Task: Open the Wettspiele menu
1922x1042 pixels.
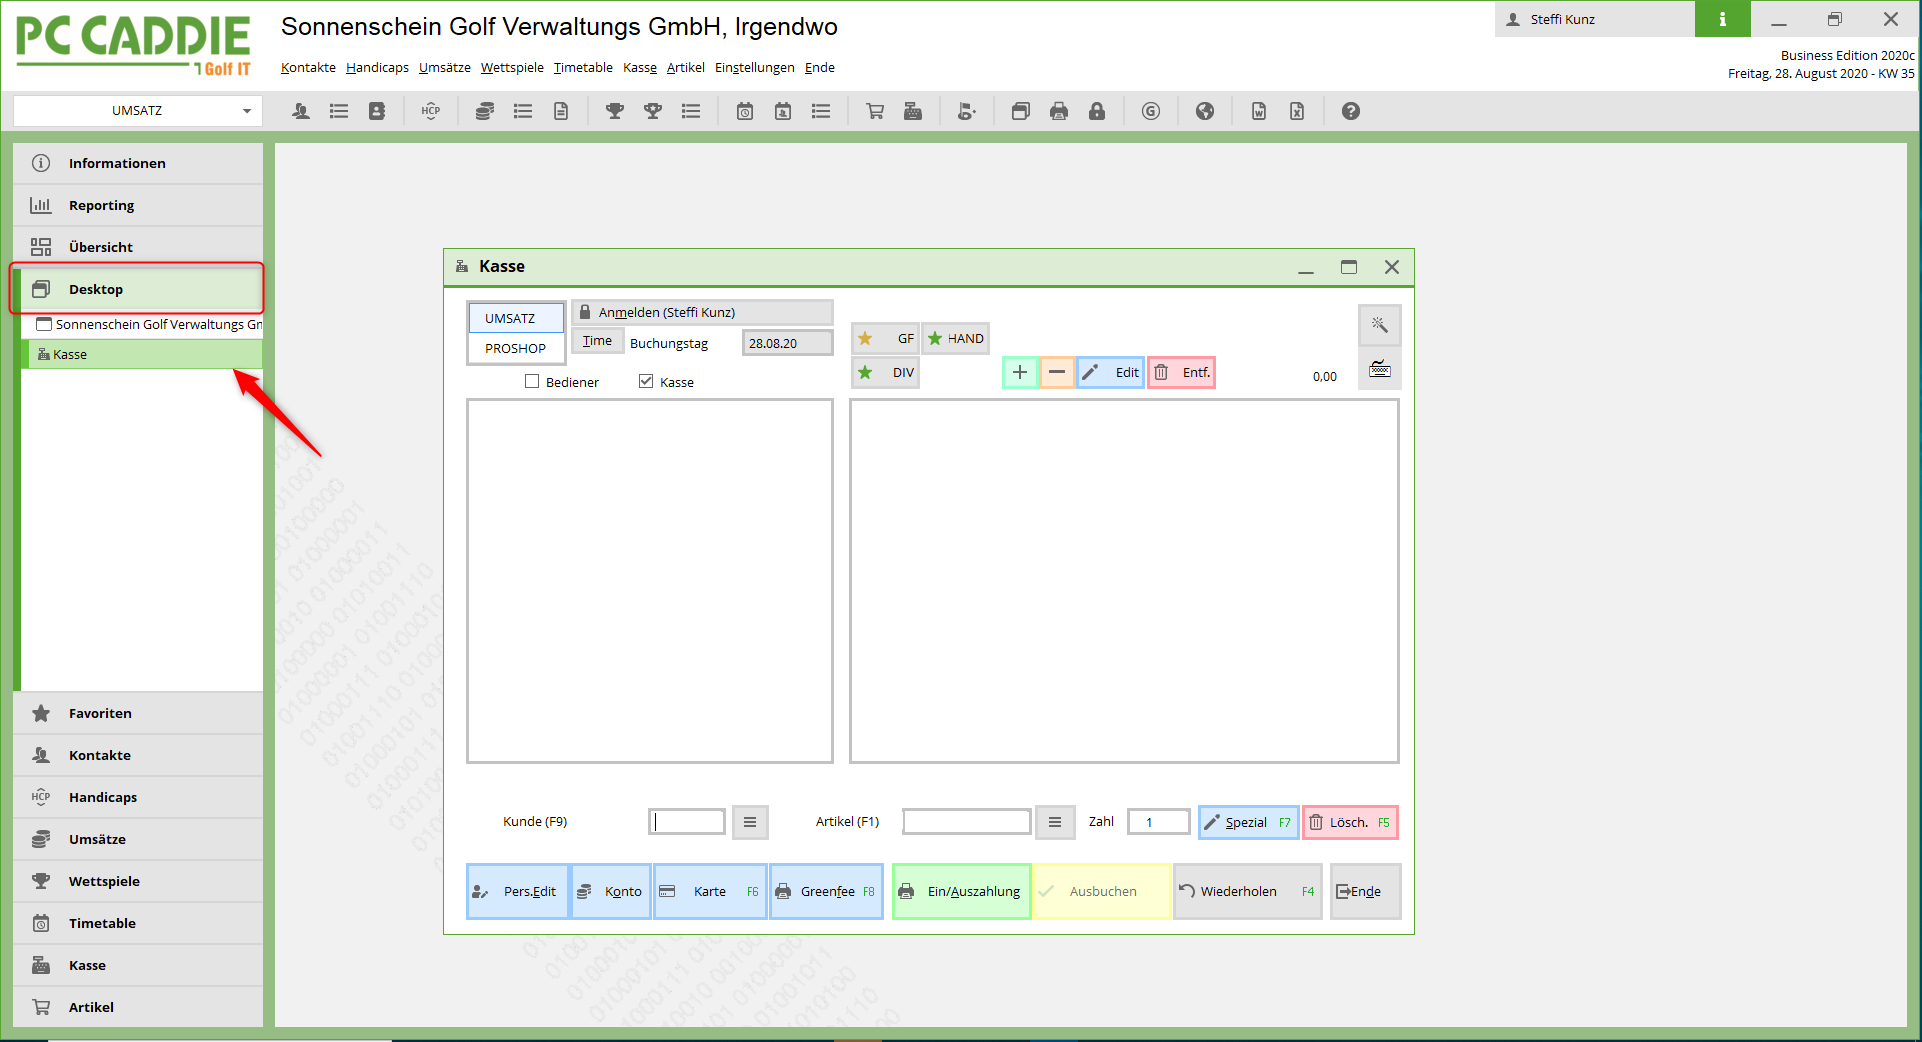Action: click(512, 68)
